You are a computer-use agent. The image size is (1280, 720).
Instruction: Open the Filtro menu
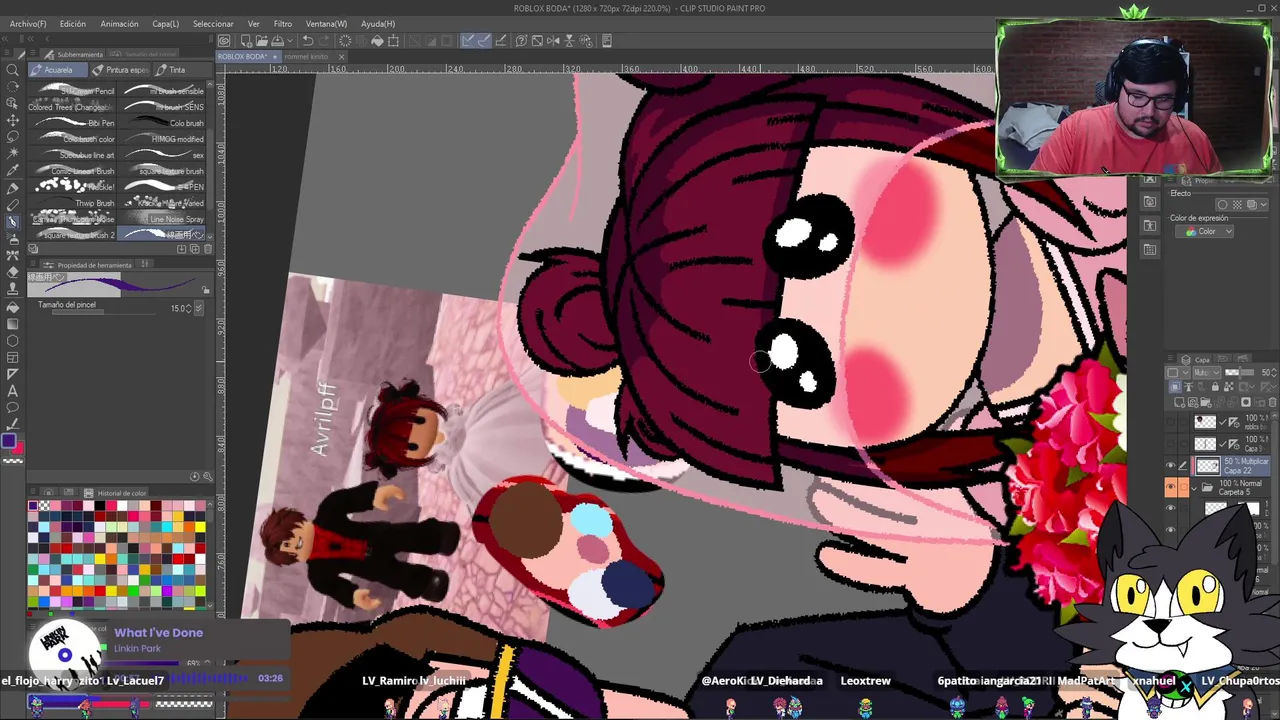[283, 23]
